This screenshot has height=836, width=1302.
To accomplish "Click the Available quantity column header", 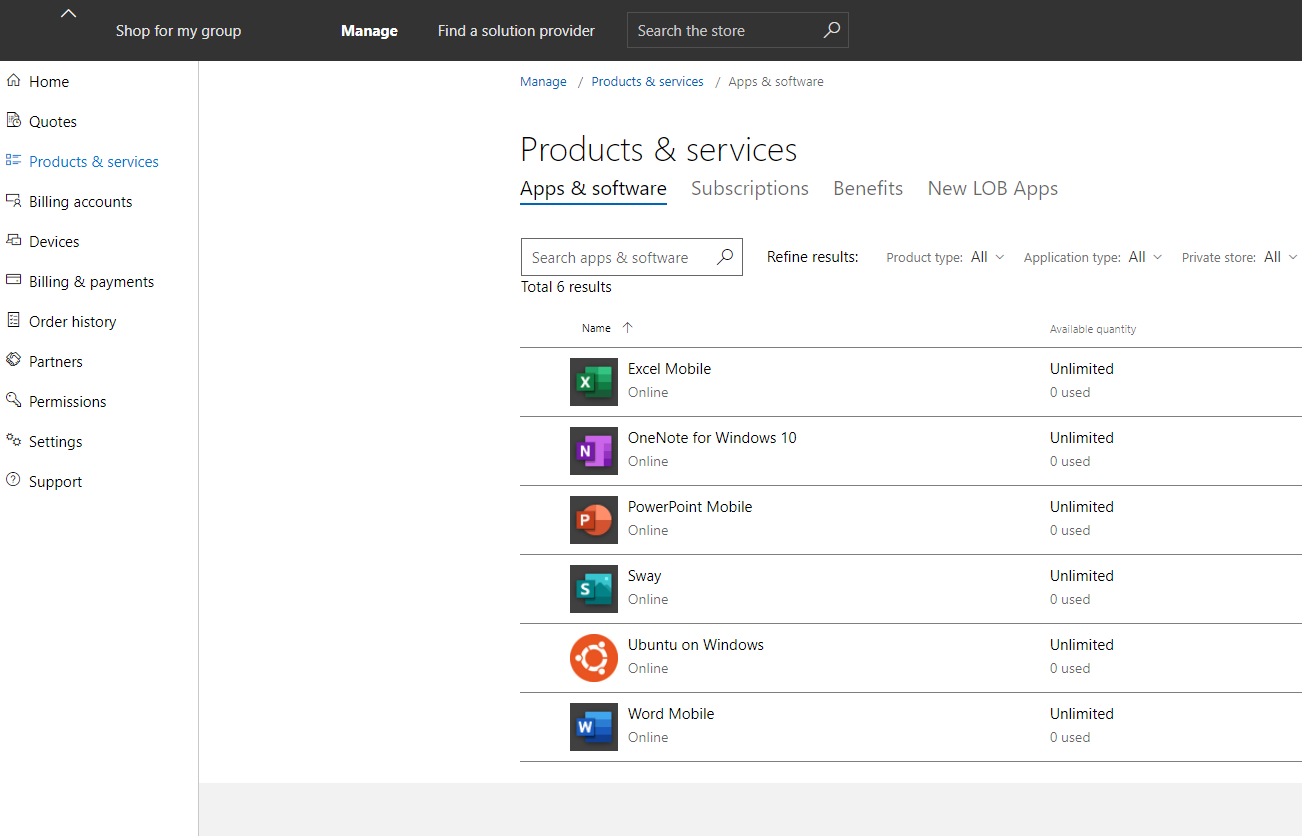I will tap(1093, 329).
